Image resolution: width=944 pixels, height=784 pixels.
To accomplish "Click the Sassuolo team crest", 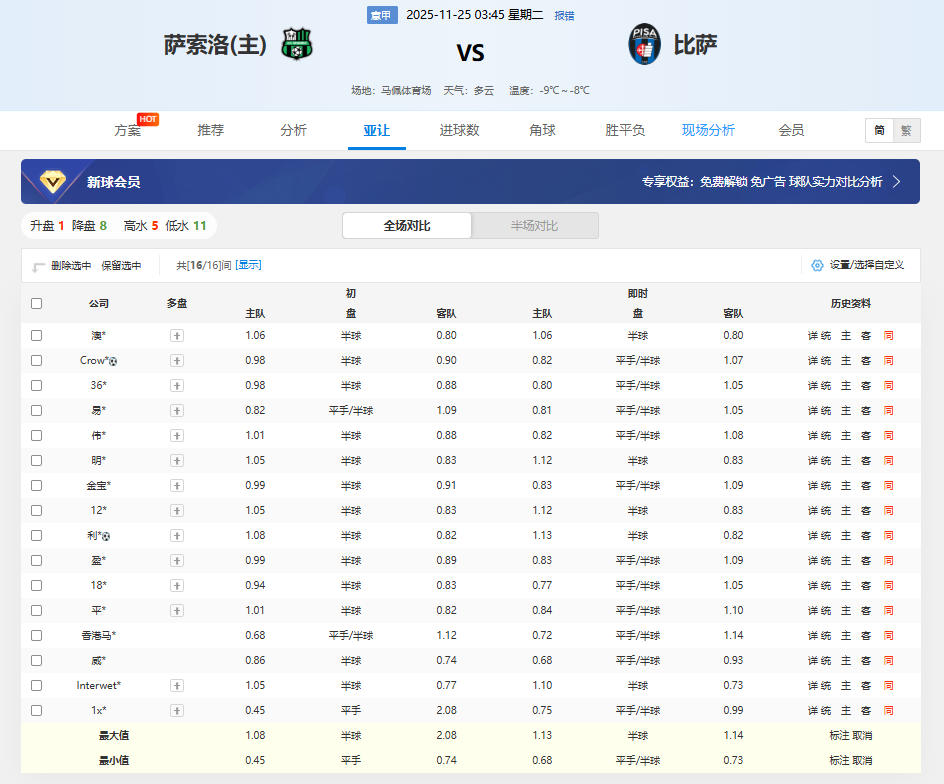I will 297,45.
